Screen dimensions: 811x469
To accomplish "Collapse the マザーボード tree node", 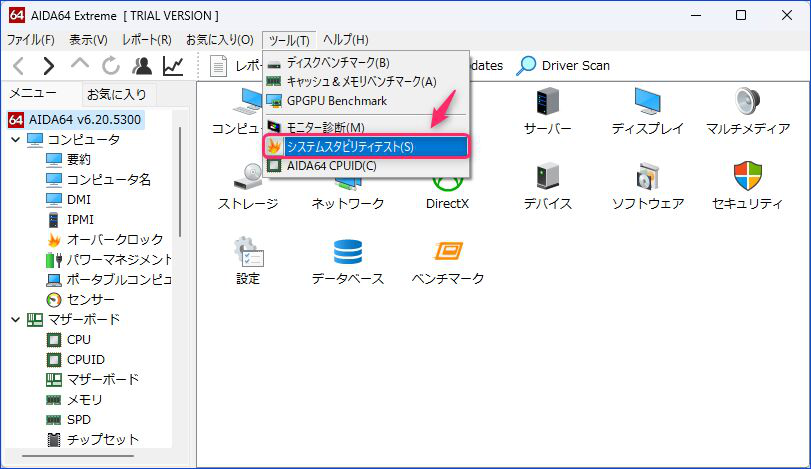I will pos(16,320).
